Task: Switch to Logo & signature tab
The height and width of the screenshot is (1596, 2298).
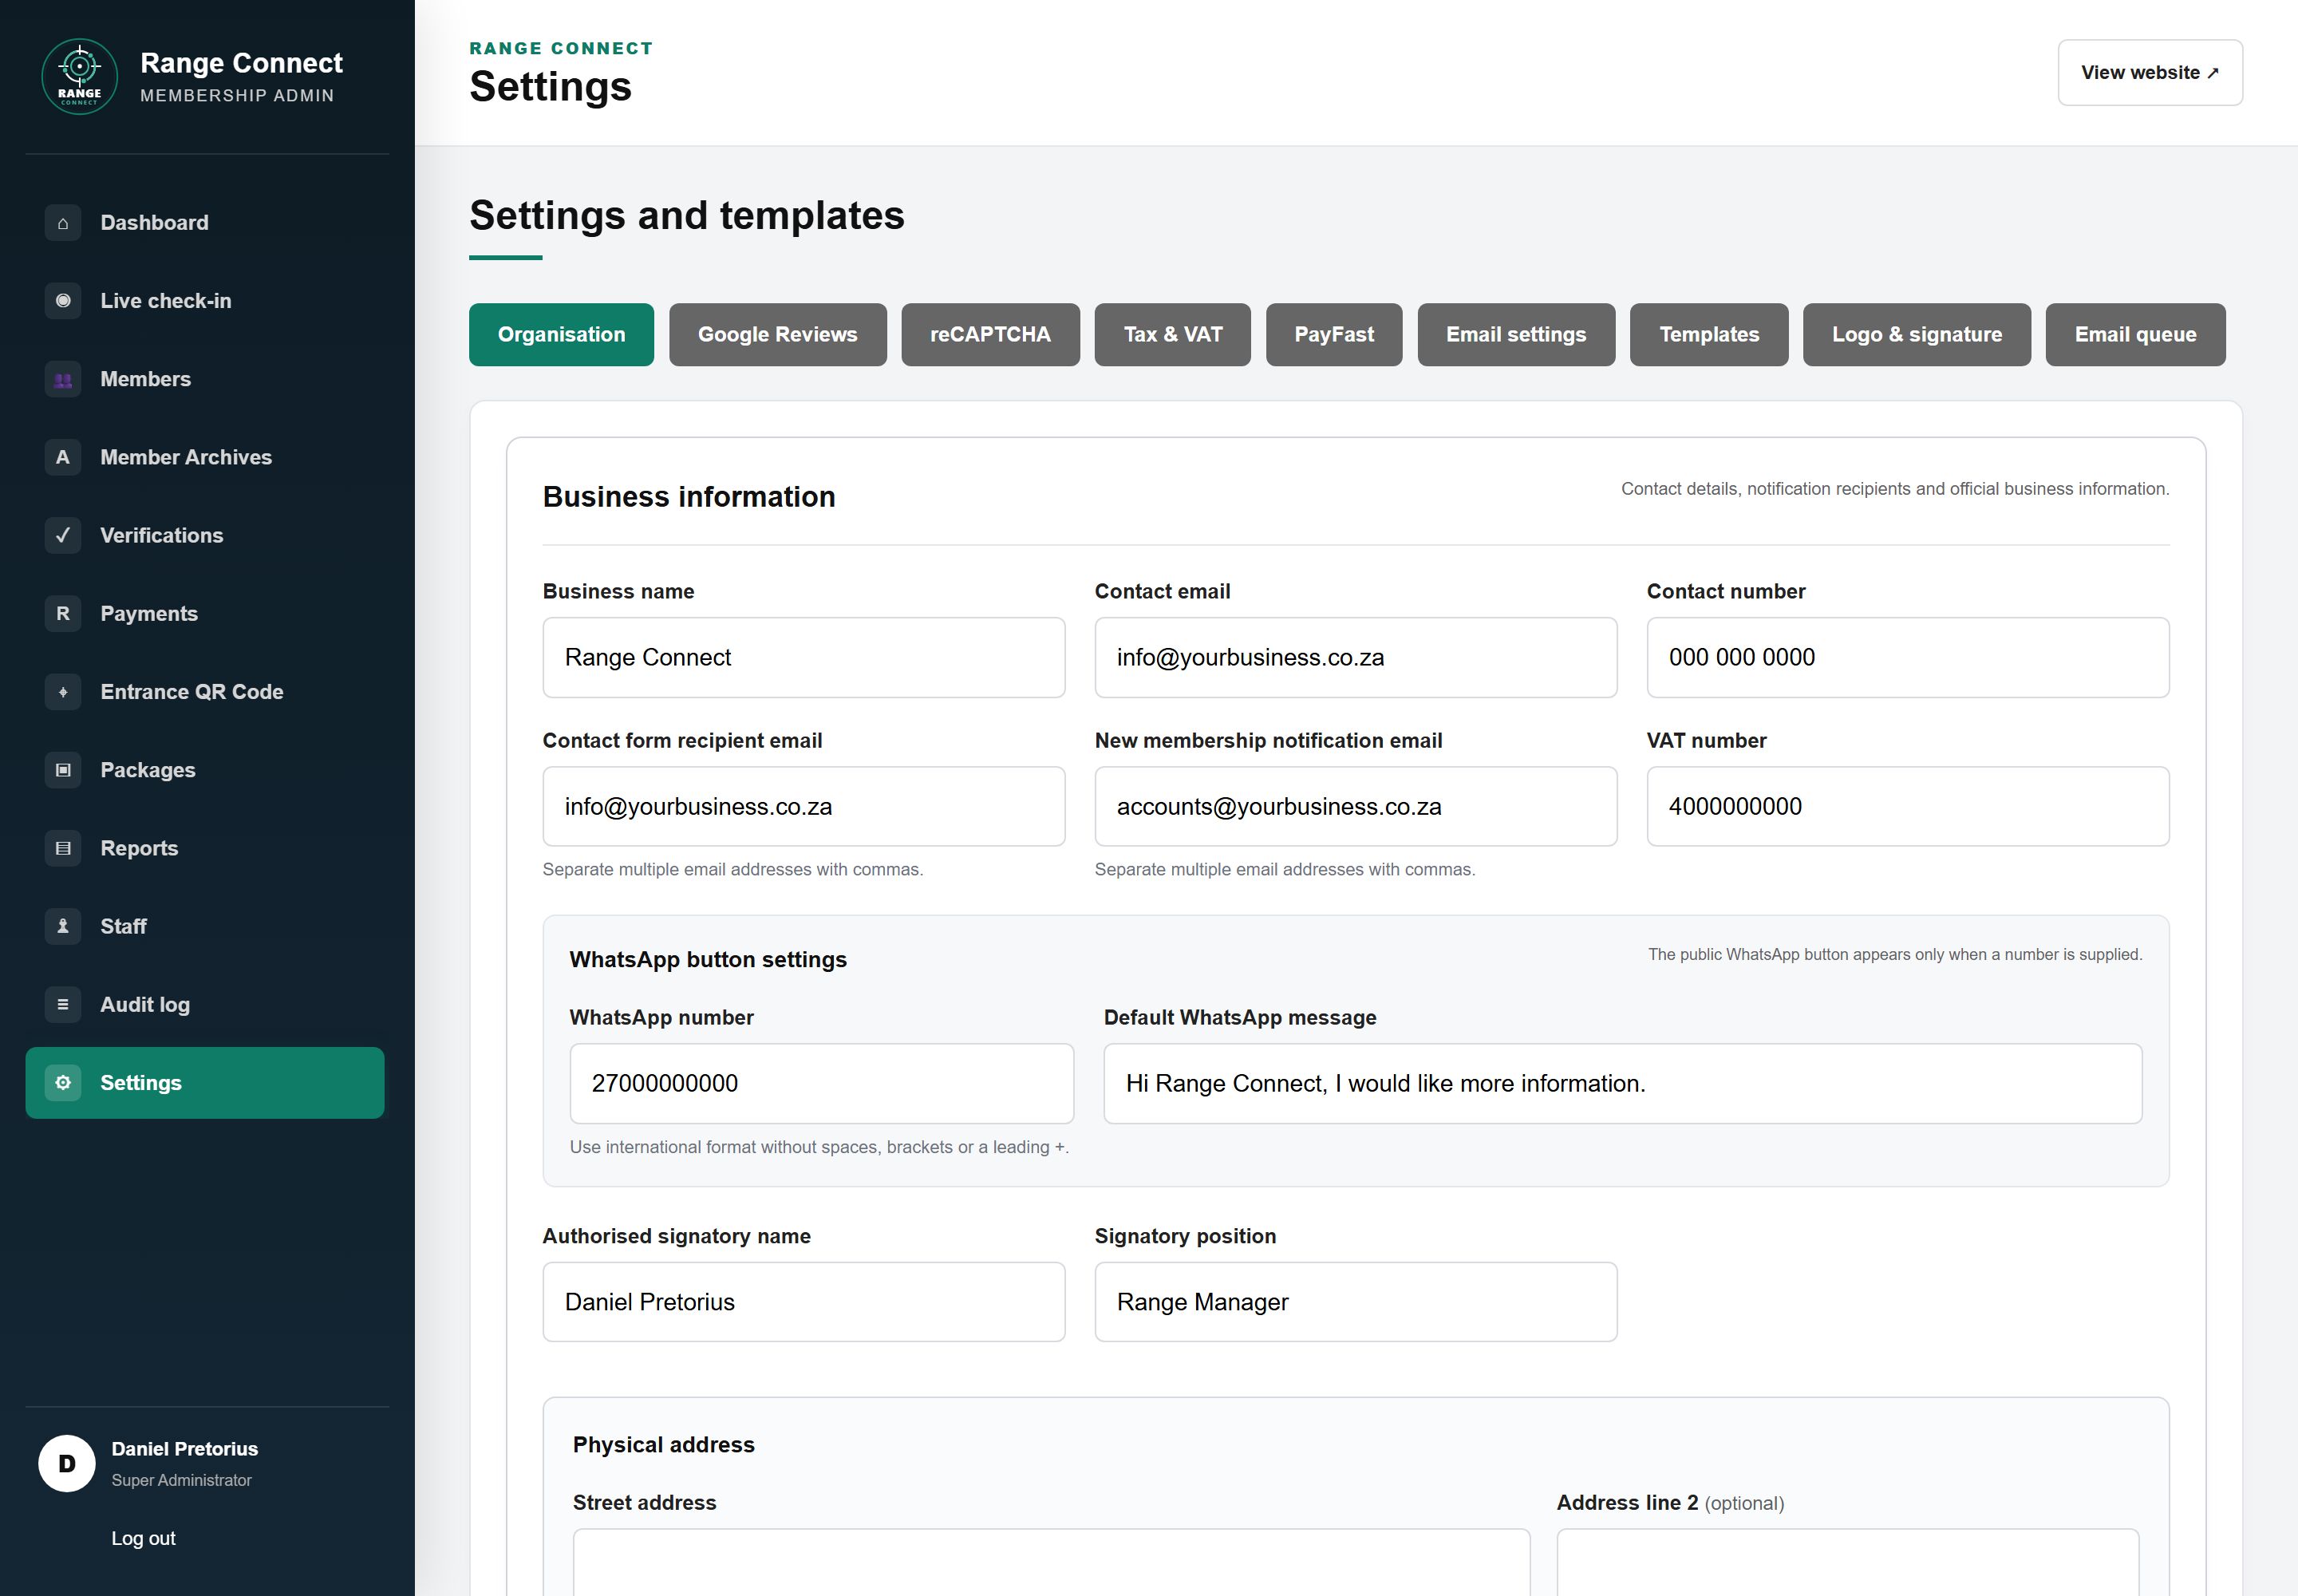Action: click(1917, 334)
